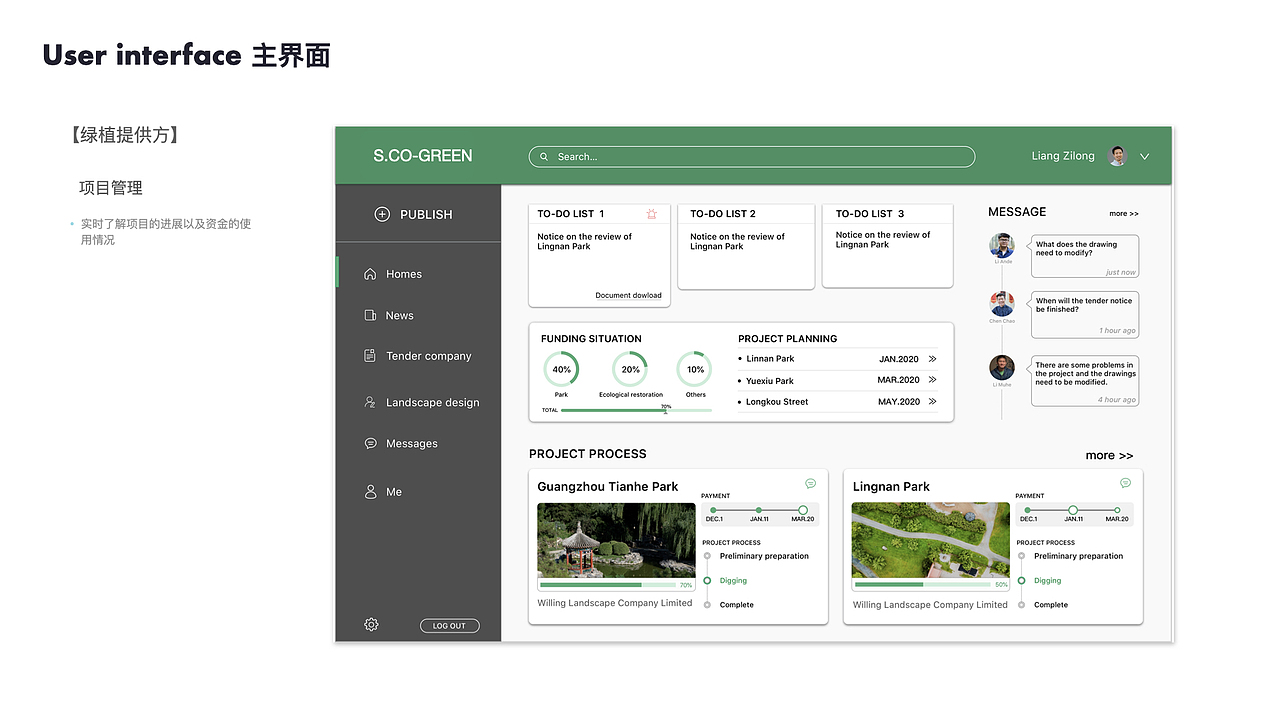Click Chen Chao's message avatar

point(1002,304)
